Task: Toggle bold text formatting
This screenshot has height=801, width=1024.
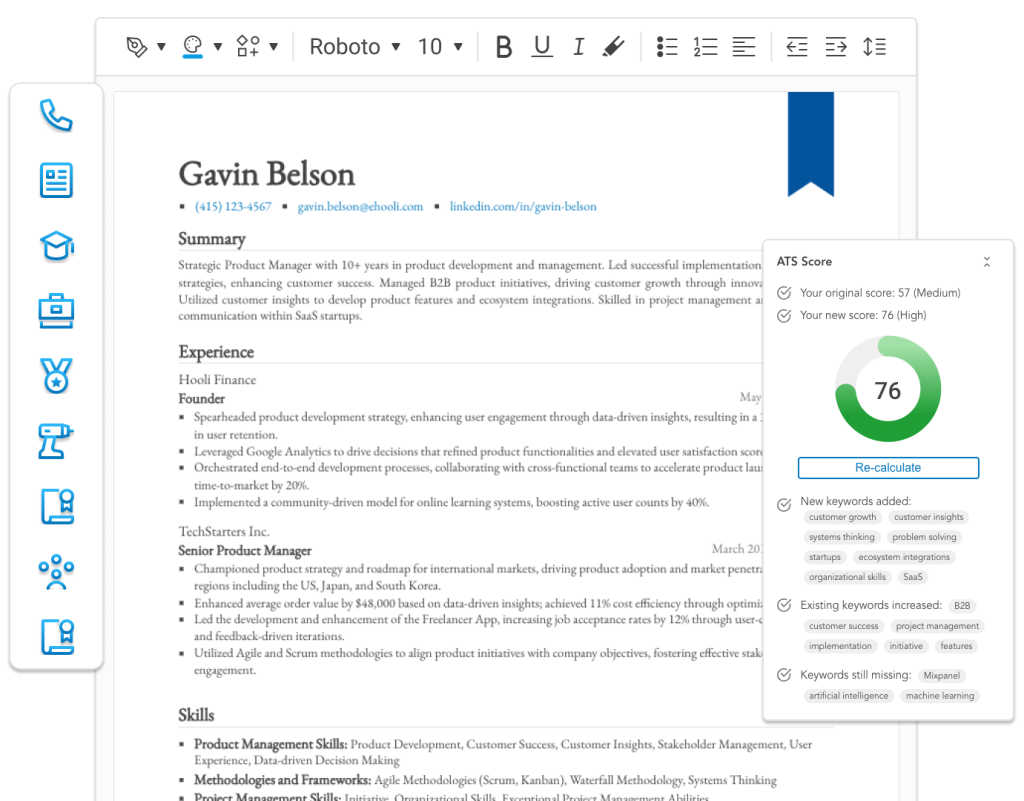Action: click(x=503, y=46)
